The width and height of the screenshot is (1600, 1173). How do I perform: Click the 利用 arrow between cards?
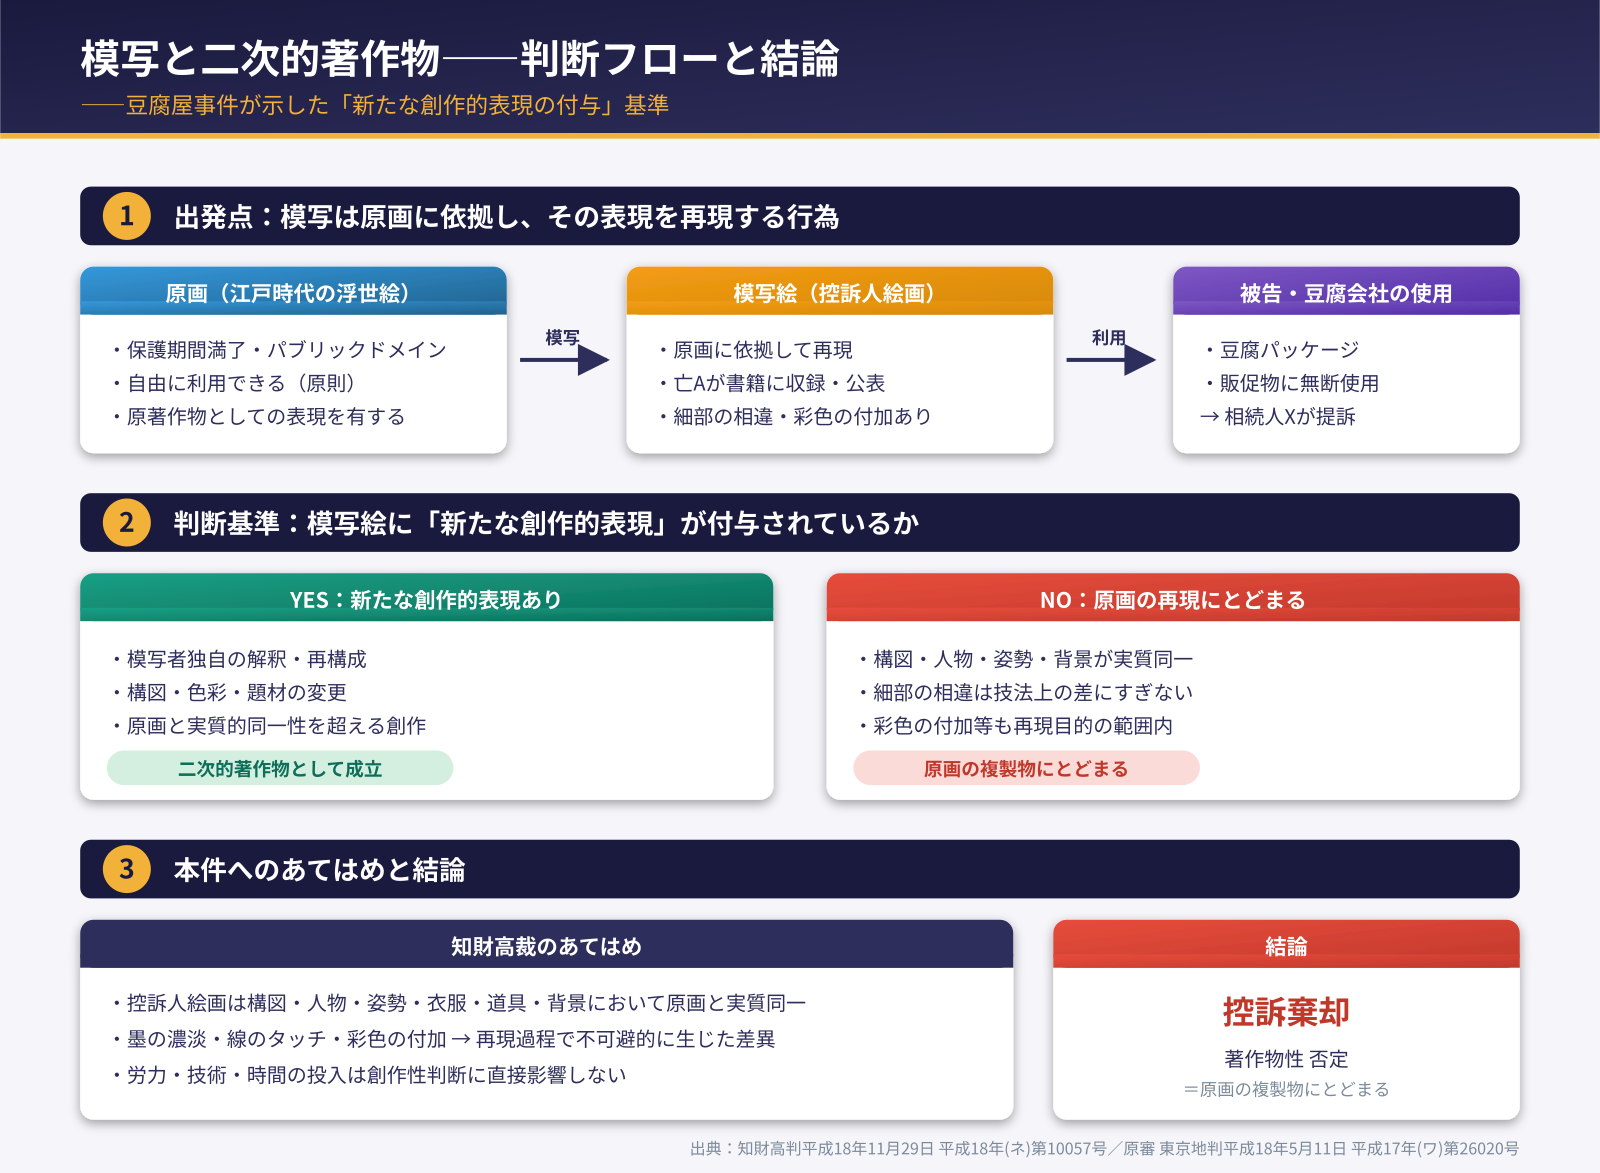pyautogui.click(x=1111, y=359)
